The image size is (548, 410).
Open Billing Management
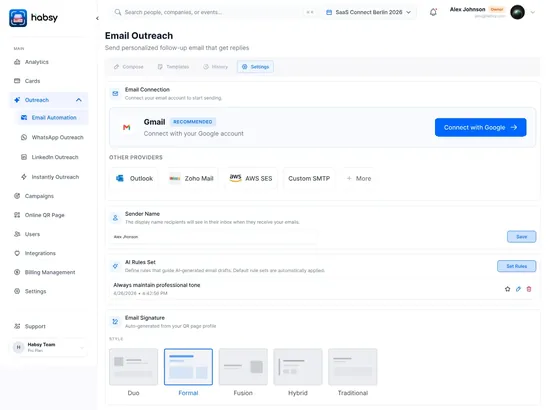pyautogui.click(x=49, y=272)
